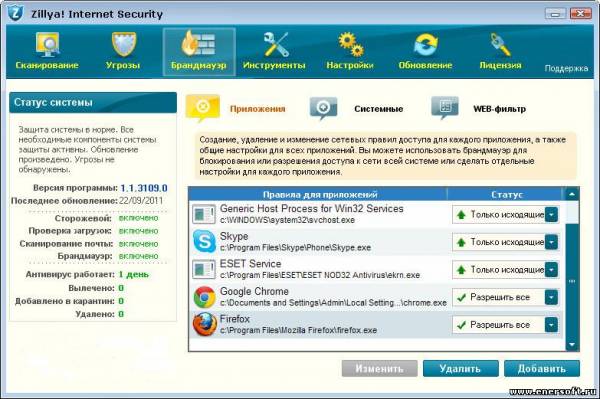The height and width of the screenshot is (399, 600).
Task: Open the Поддержка link
Action: point(566,68)
